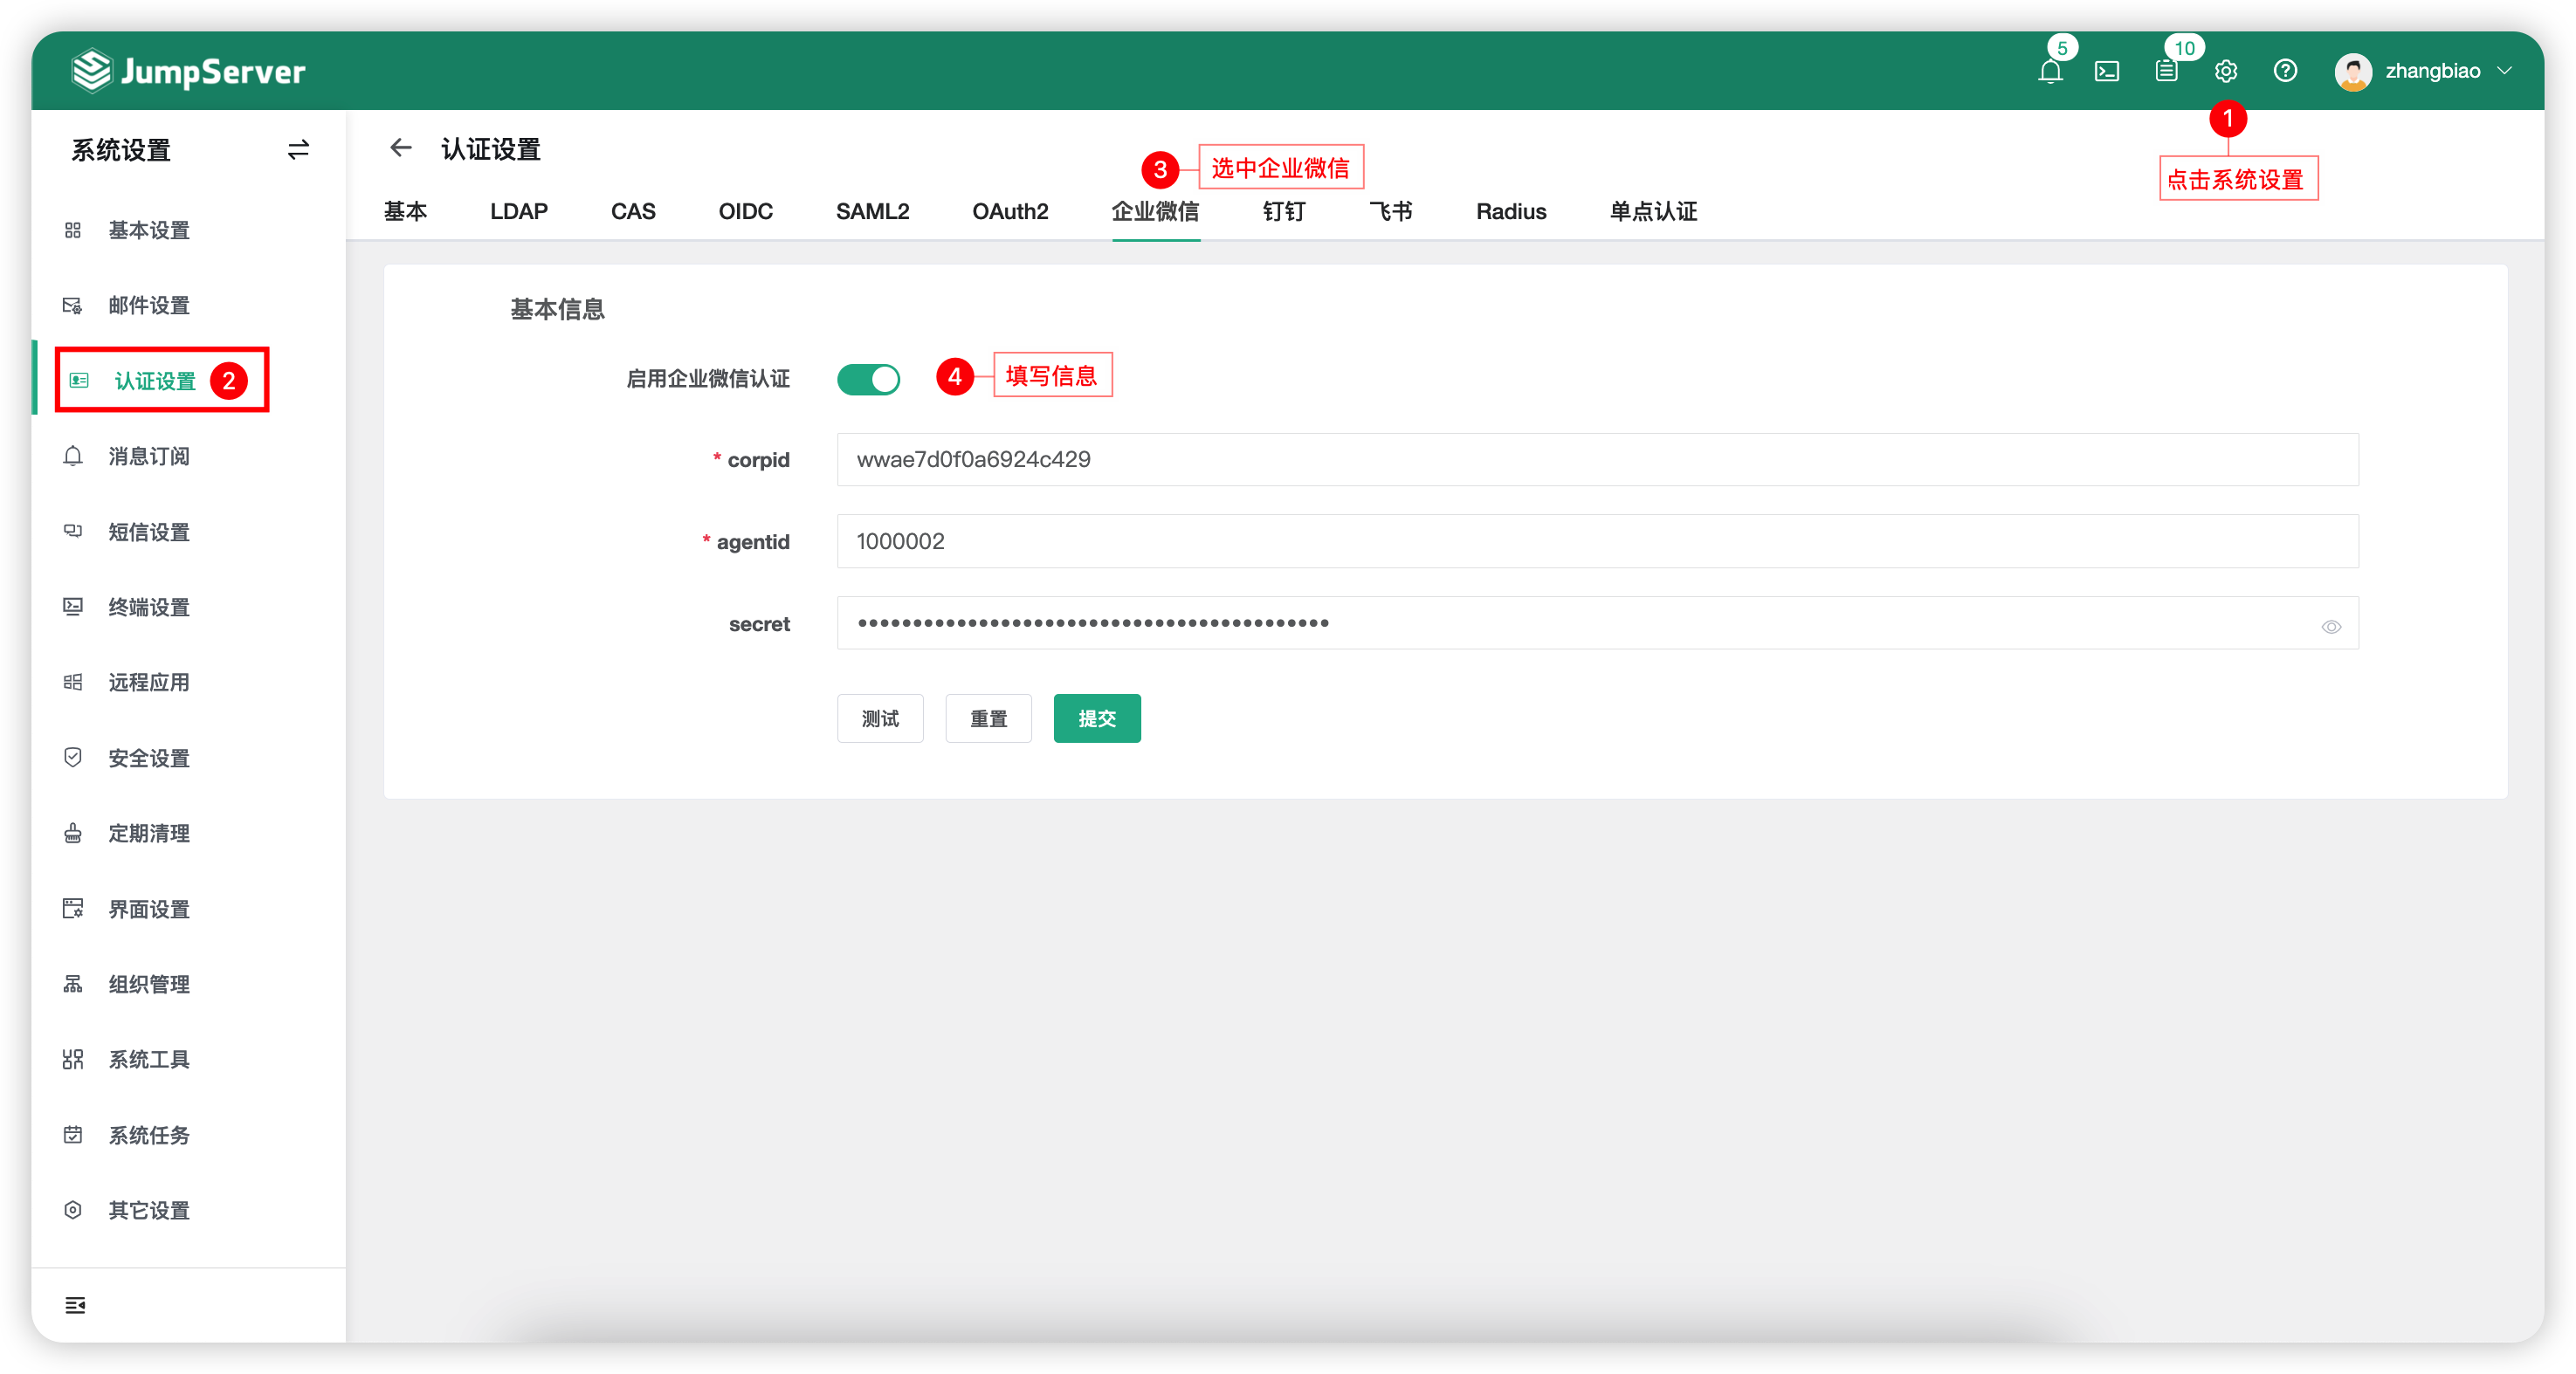Switch to the OIDC tab
Viewport: 2576px width, 1374px height.
[746, 211]
